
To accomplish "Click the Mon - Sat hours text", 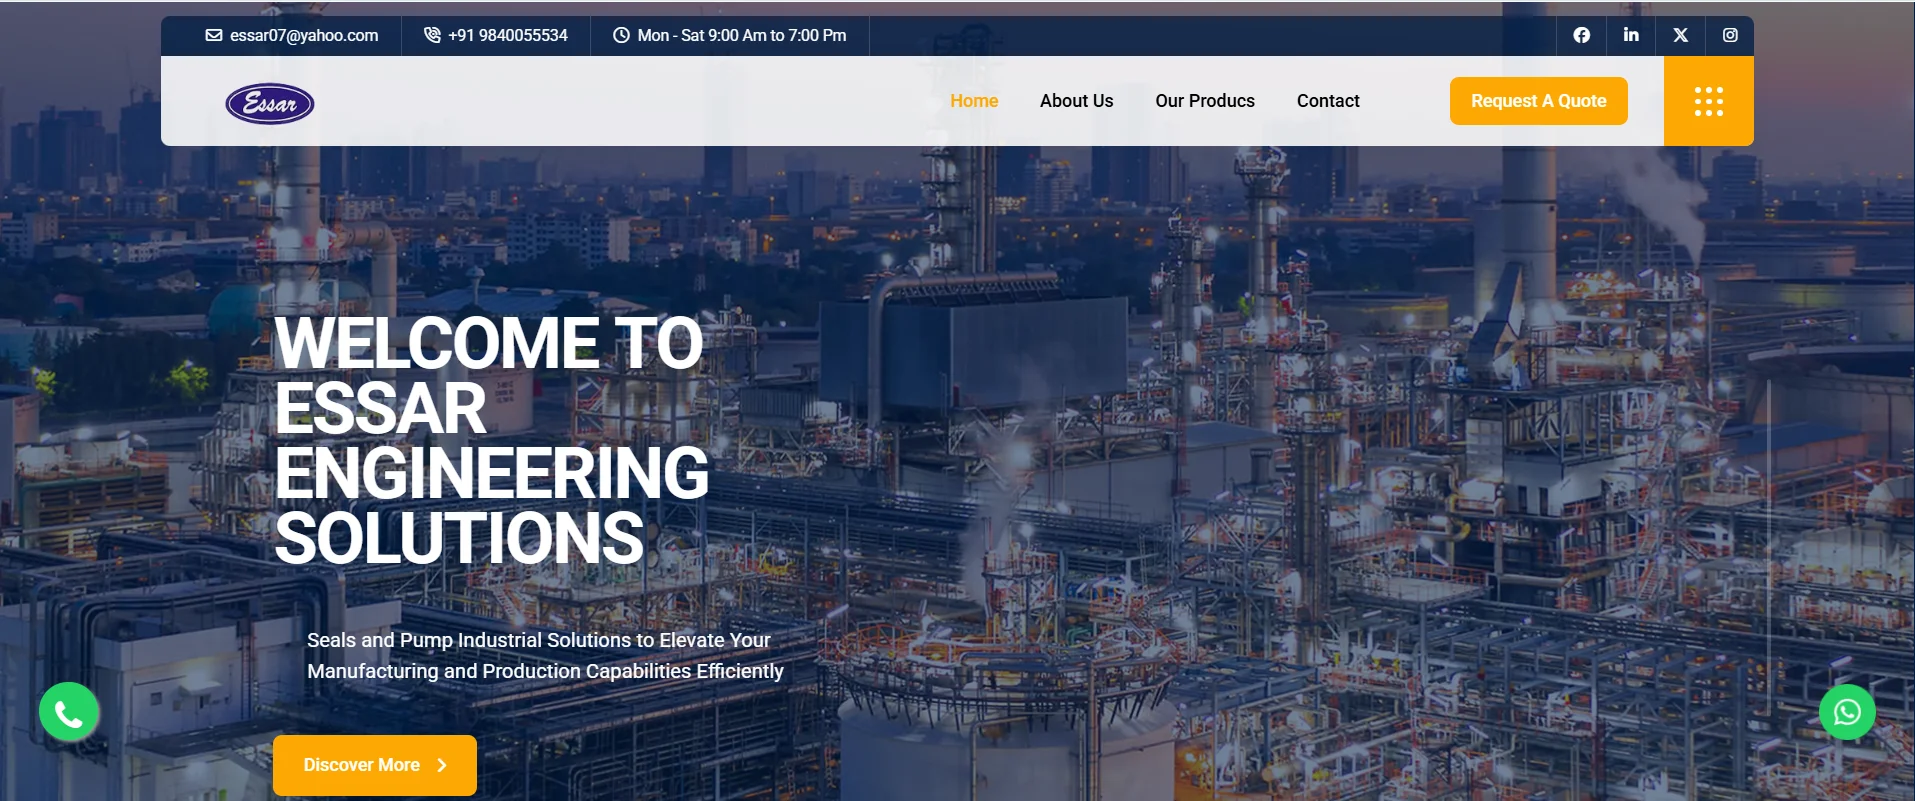I will click(x=742, y=35).
